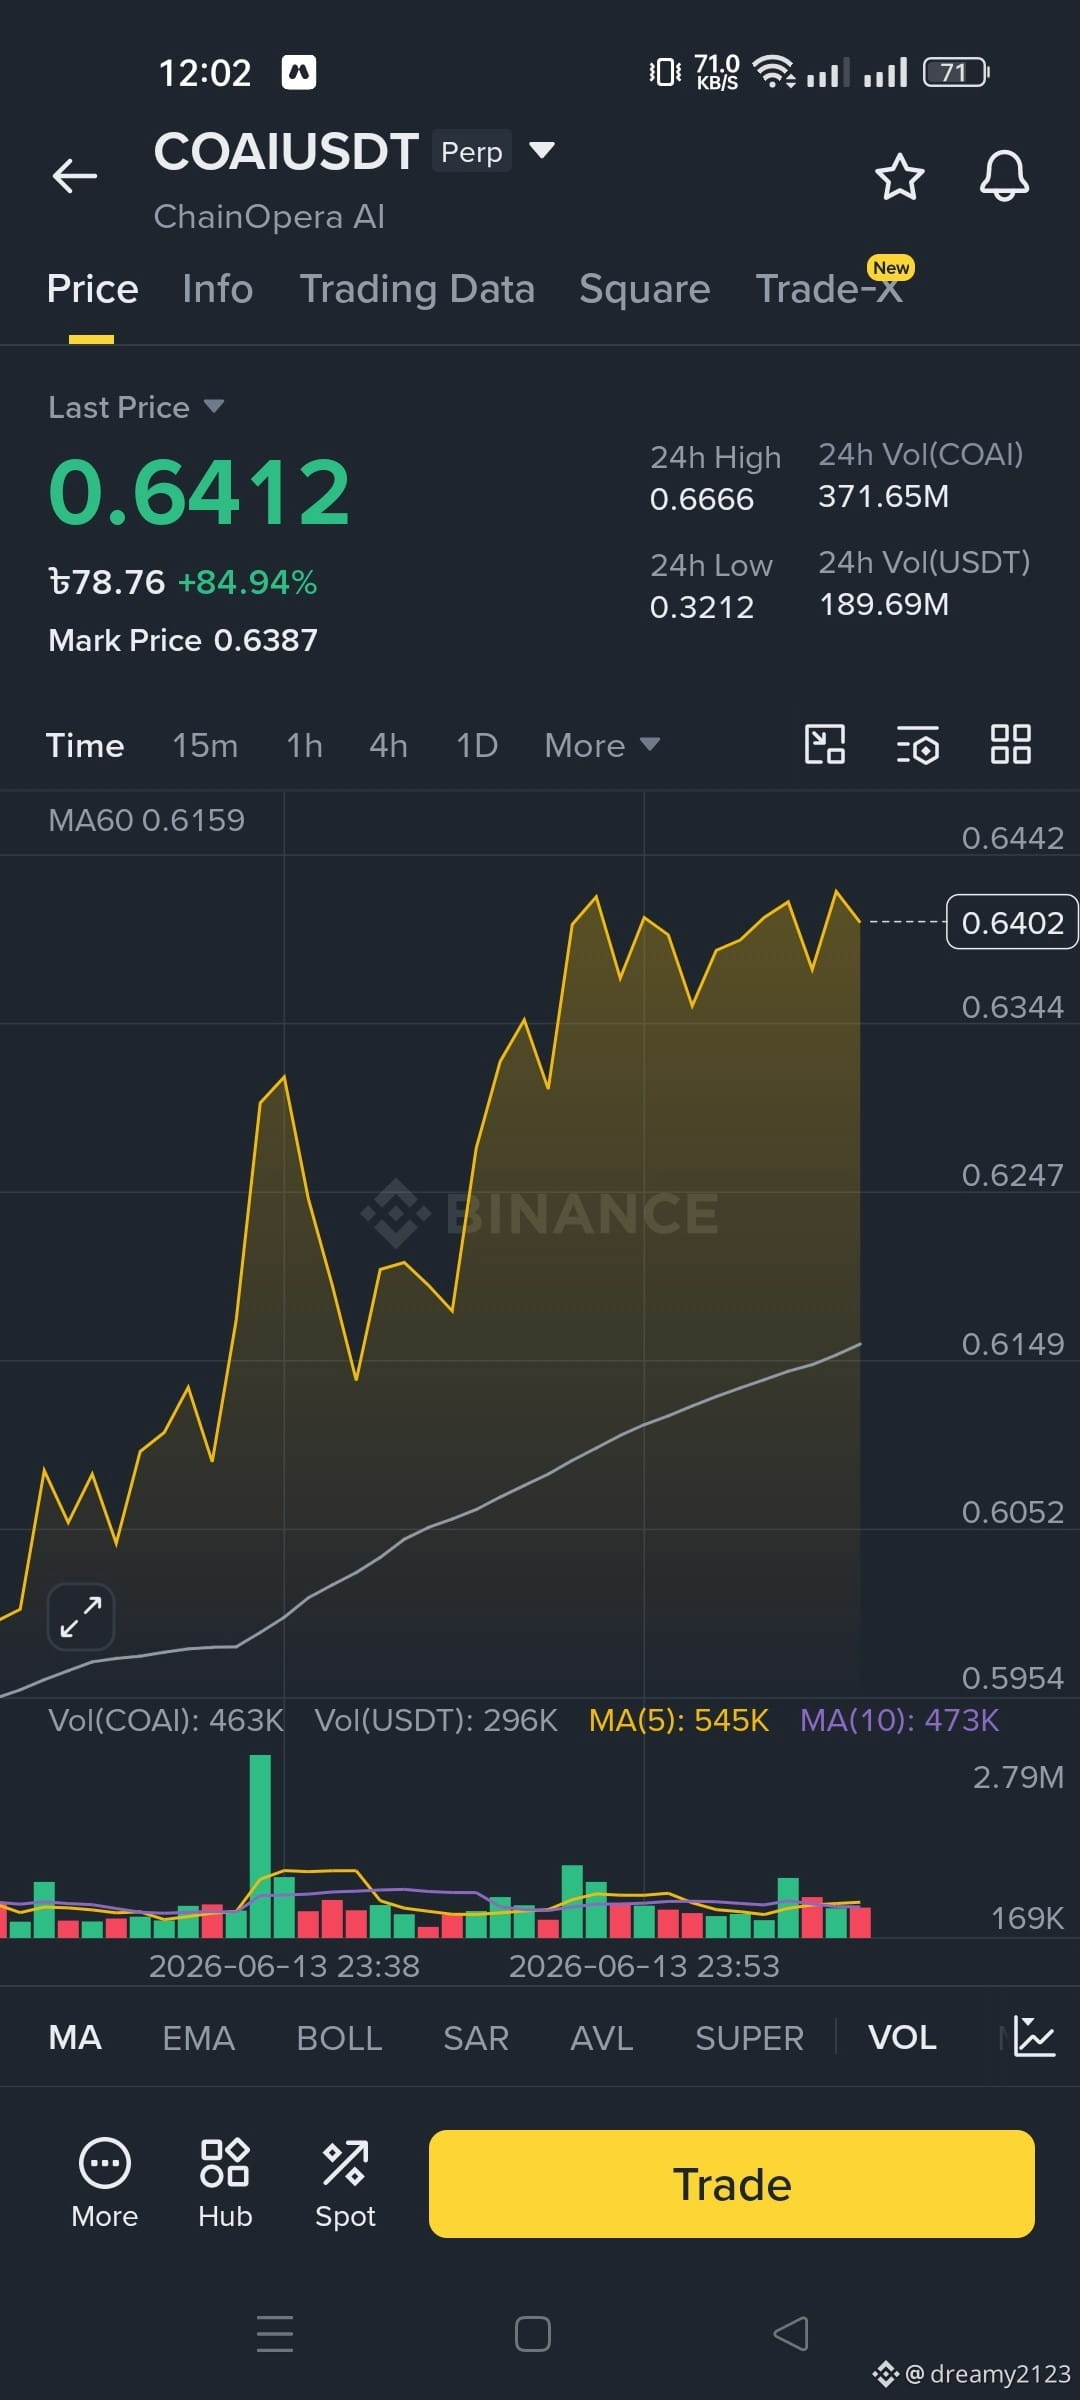Select the 1h chart interval
This screenshot has width=1080, height=2400.
(304, 745)
